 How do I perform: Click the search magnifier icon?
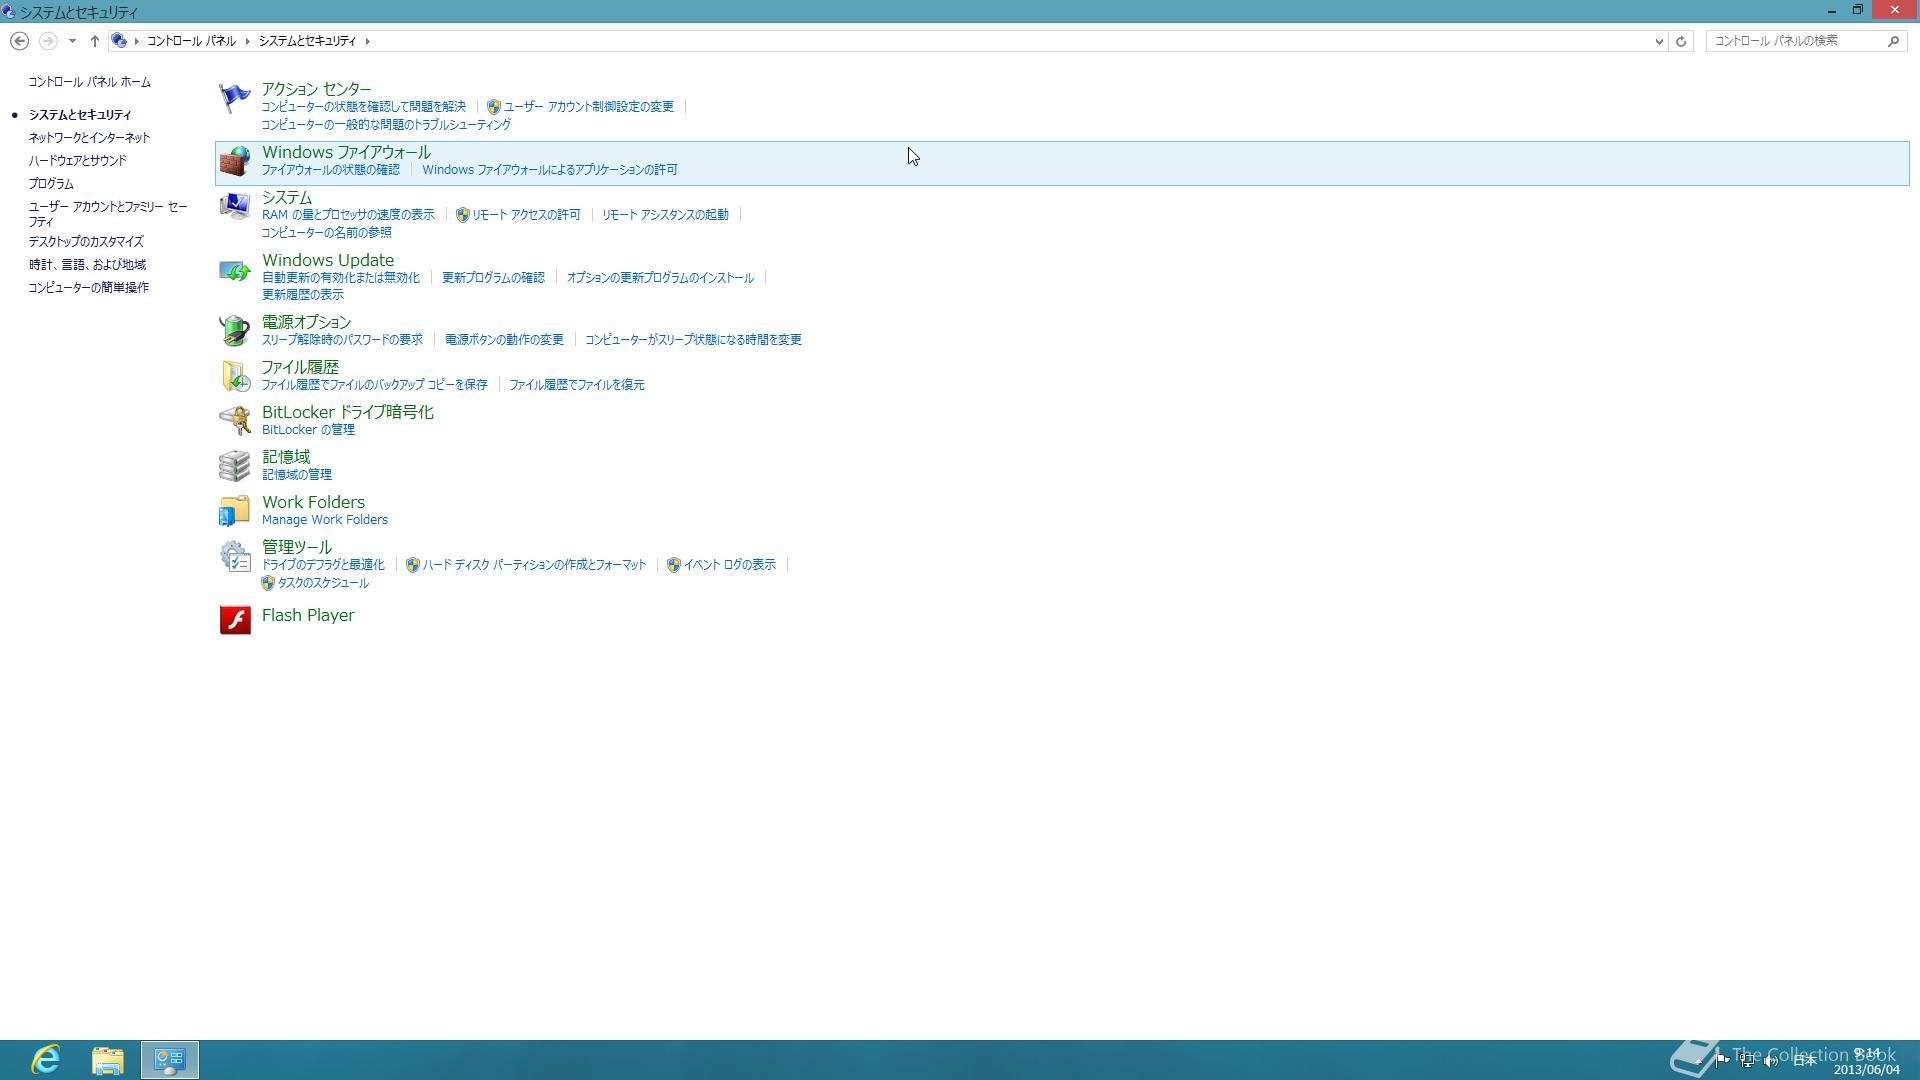(x=1893, y=41)
